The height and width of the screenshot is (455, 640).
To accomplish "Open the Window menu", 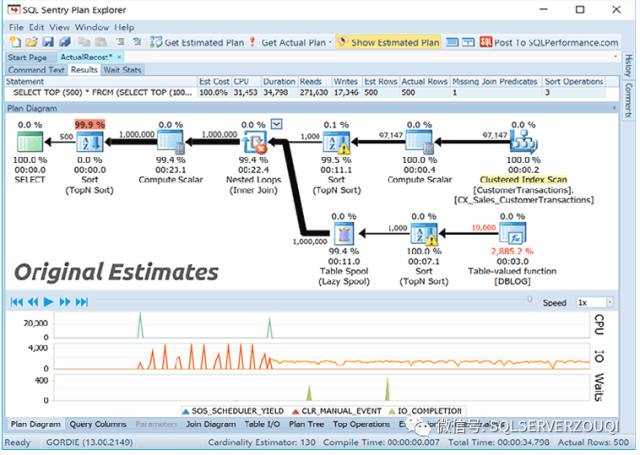I will point(92,27).
